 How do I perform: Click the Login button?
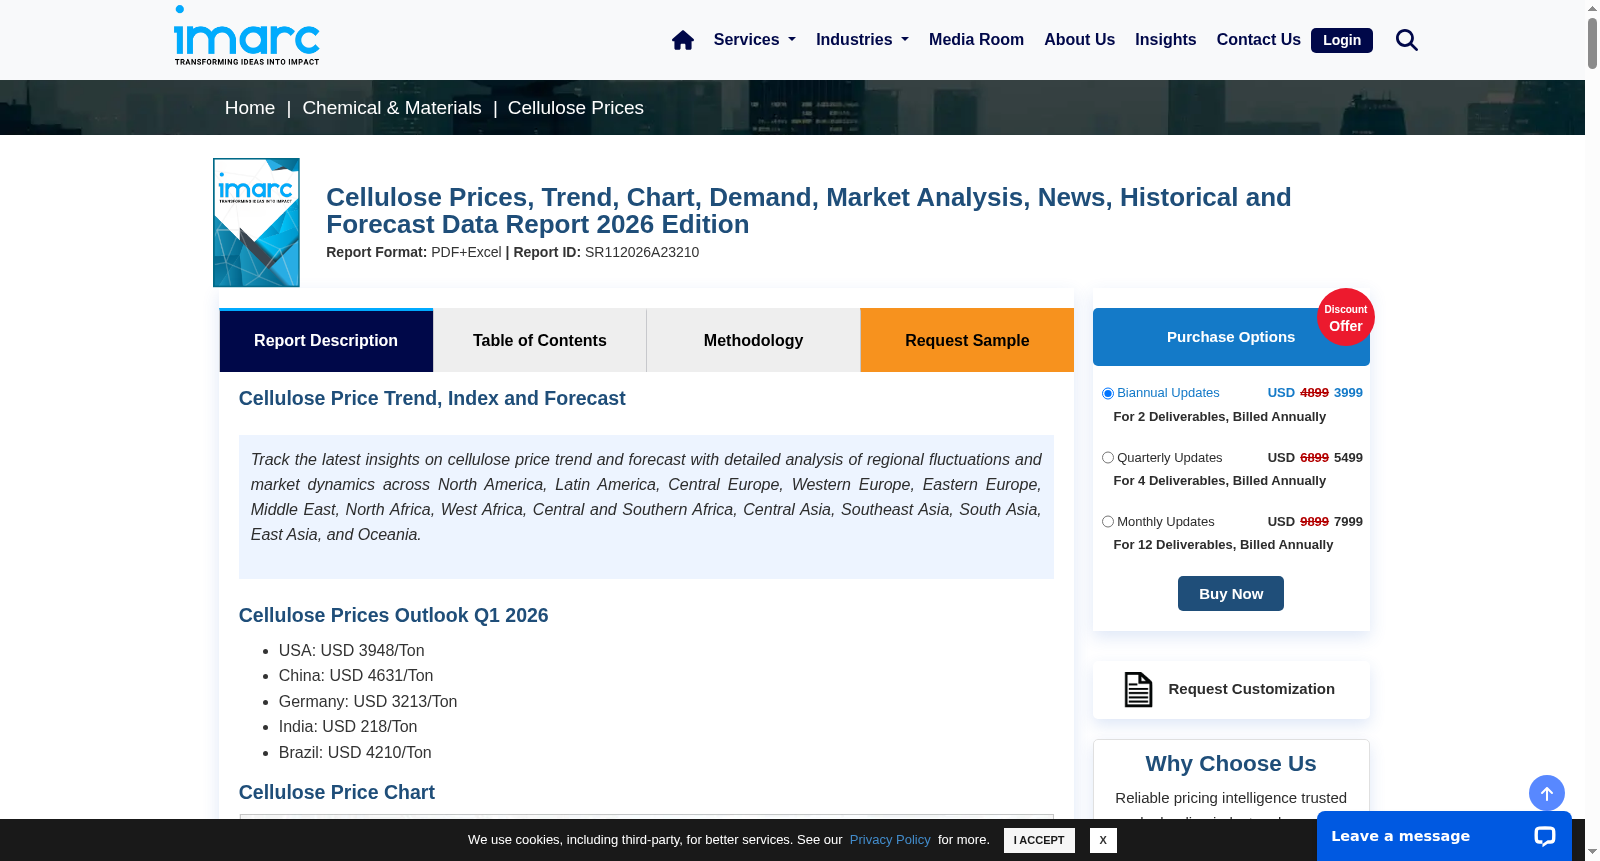1342,40
